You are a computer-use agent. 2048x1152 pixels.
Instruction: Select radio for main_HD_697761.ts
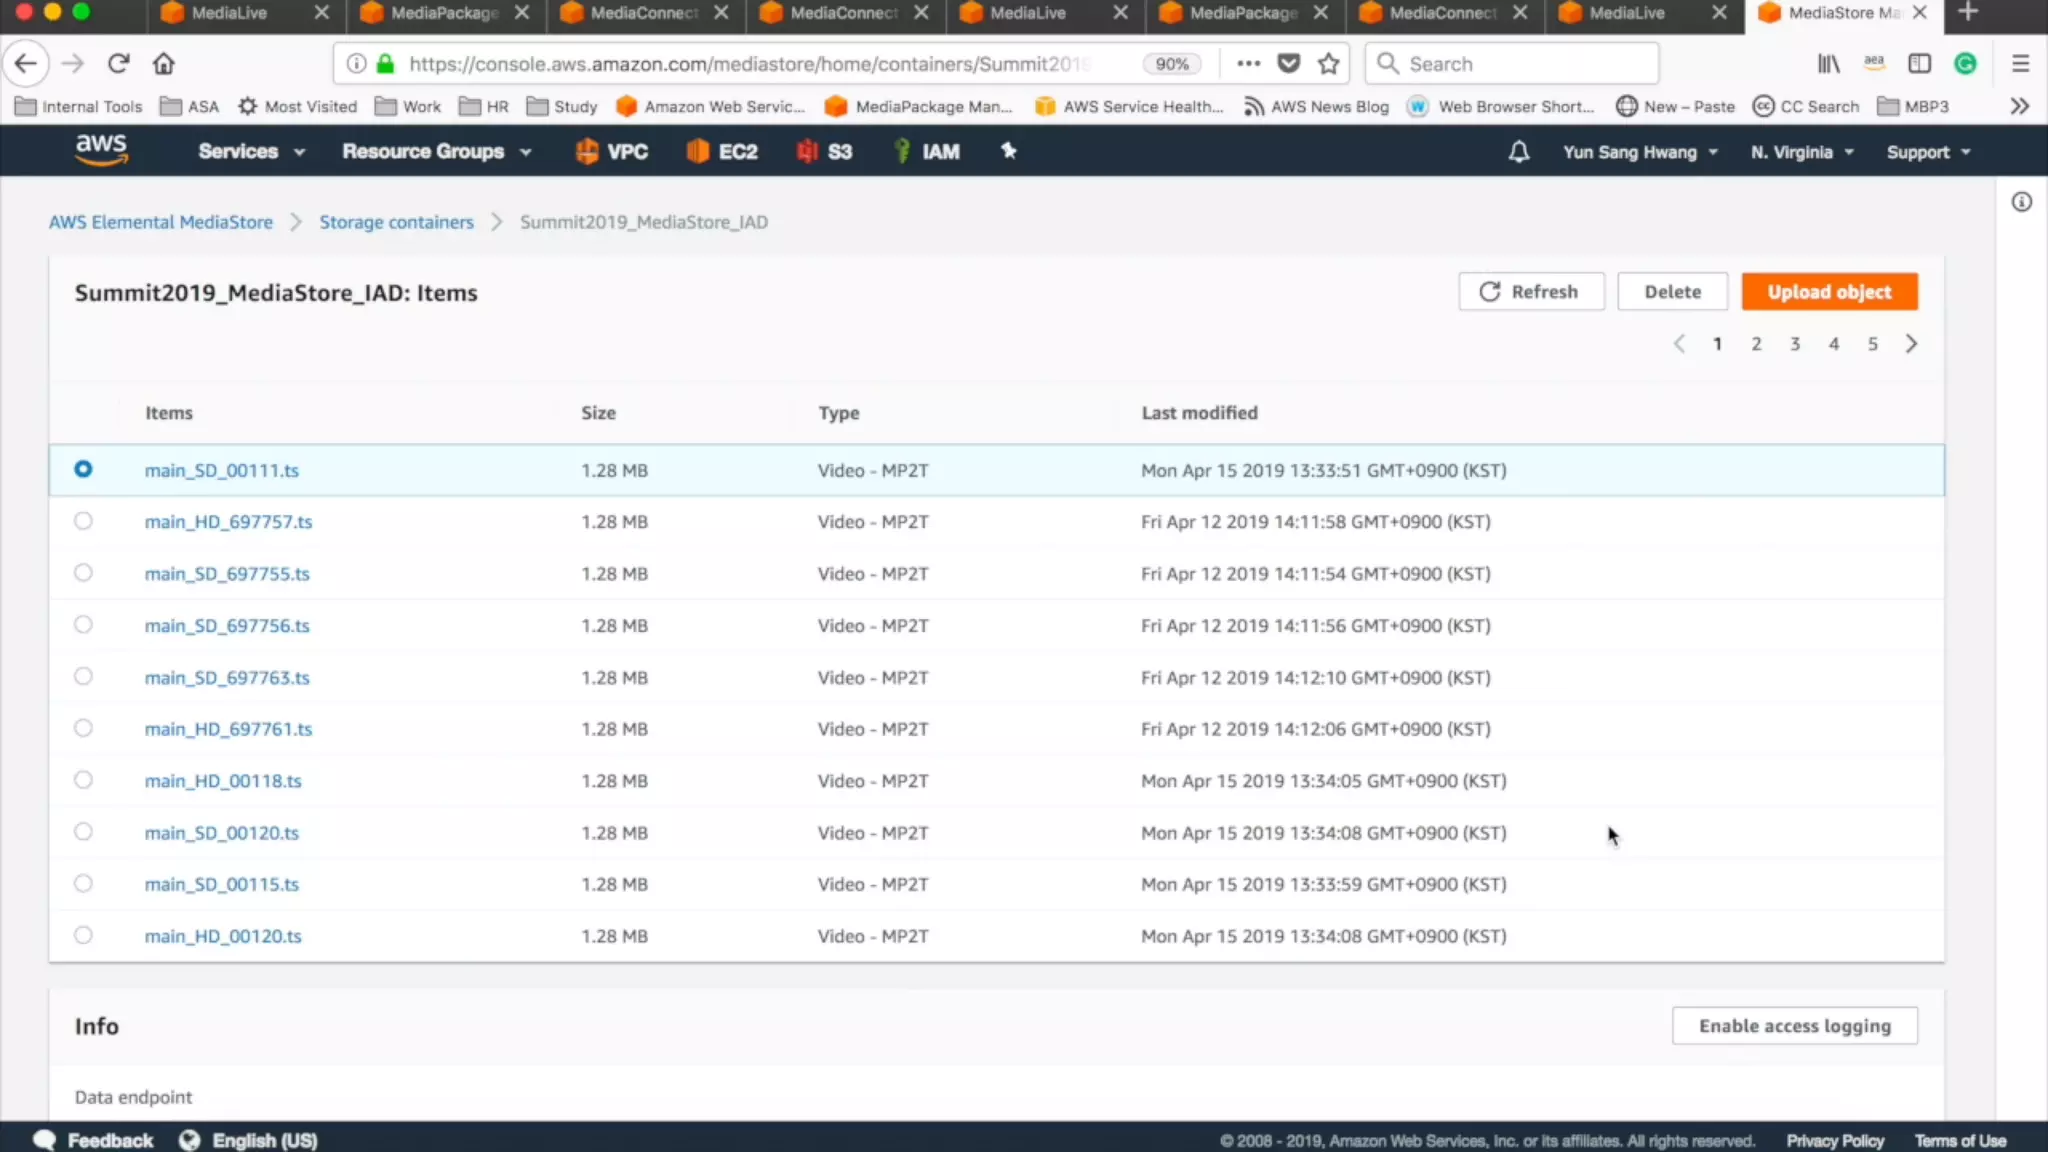click(83, 728)
